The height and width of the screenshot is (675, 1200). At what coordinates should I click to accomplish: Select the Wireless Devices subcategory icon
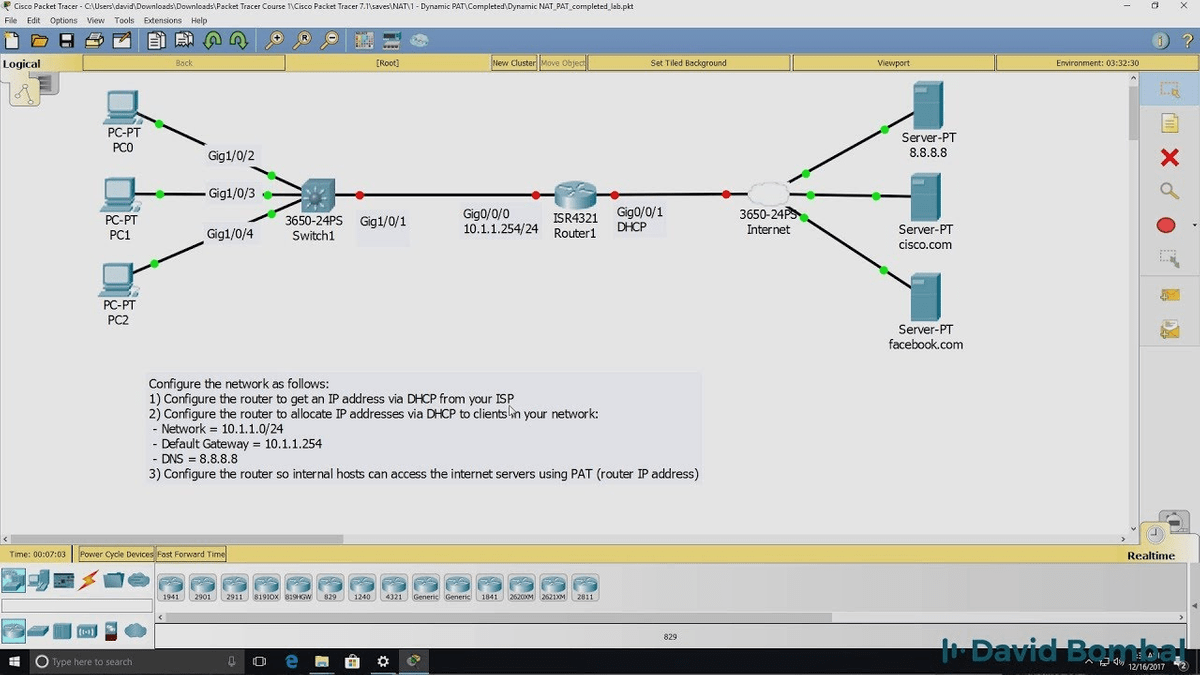coord(87,631)
